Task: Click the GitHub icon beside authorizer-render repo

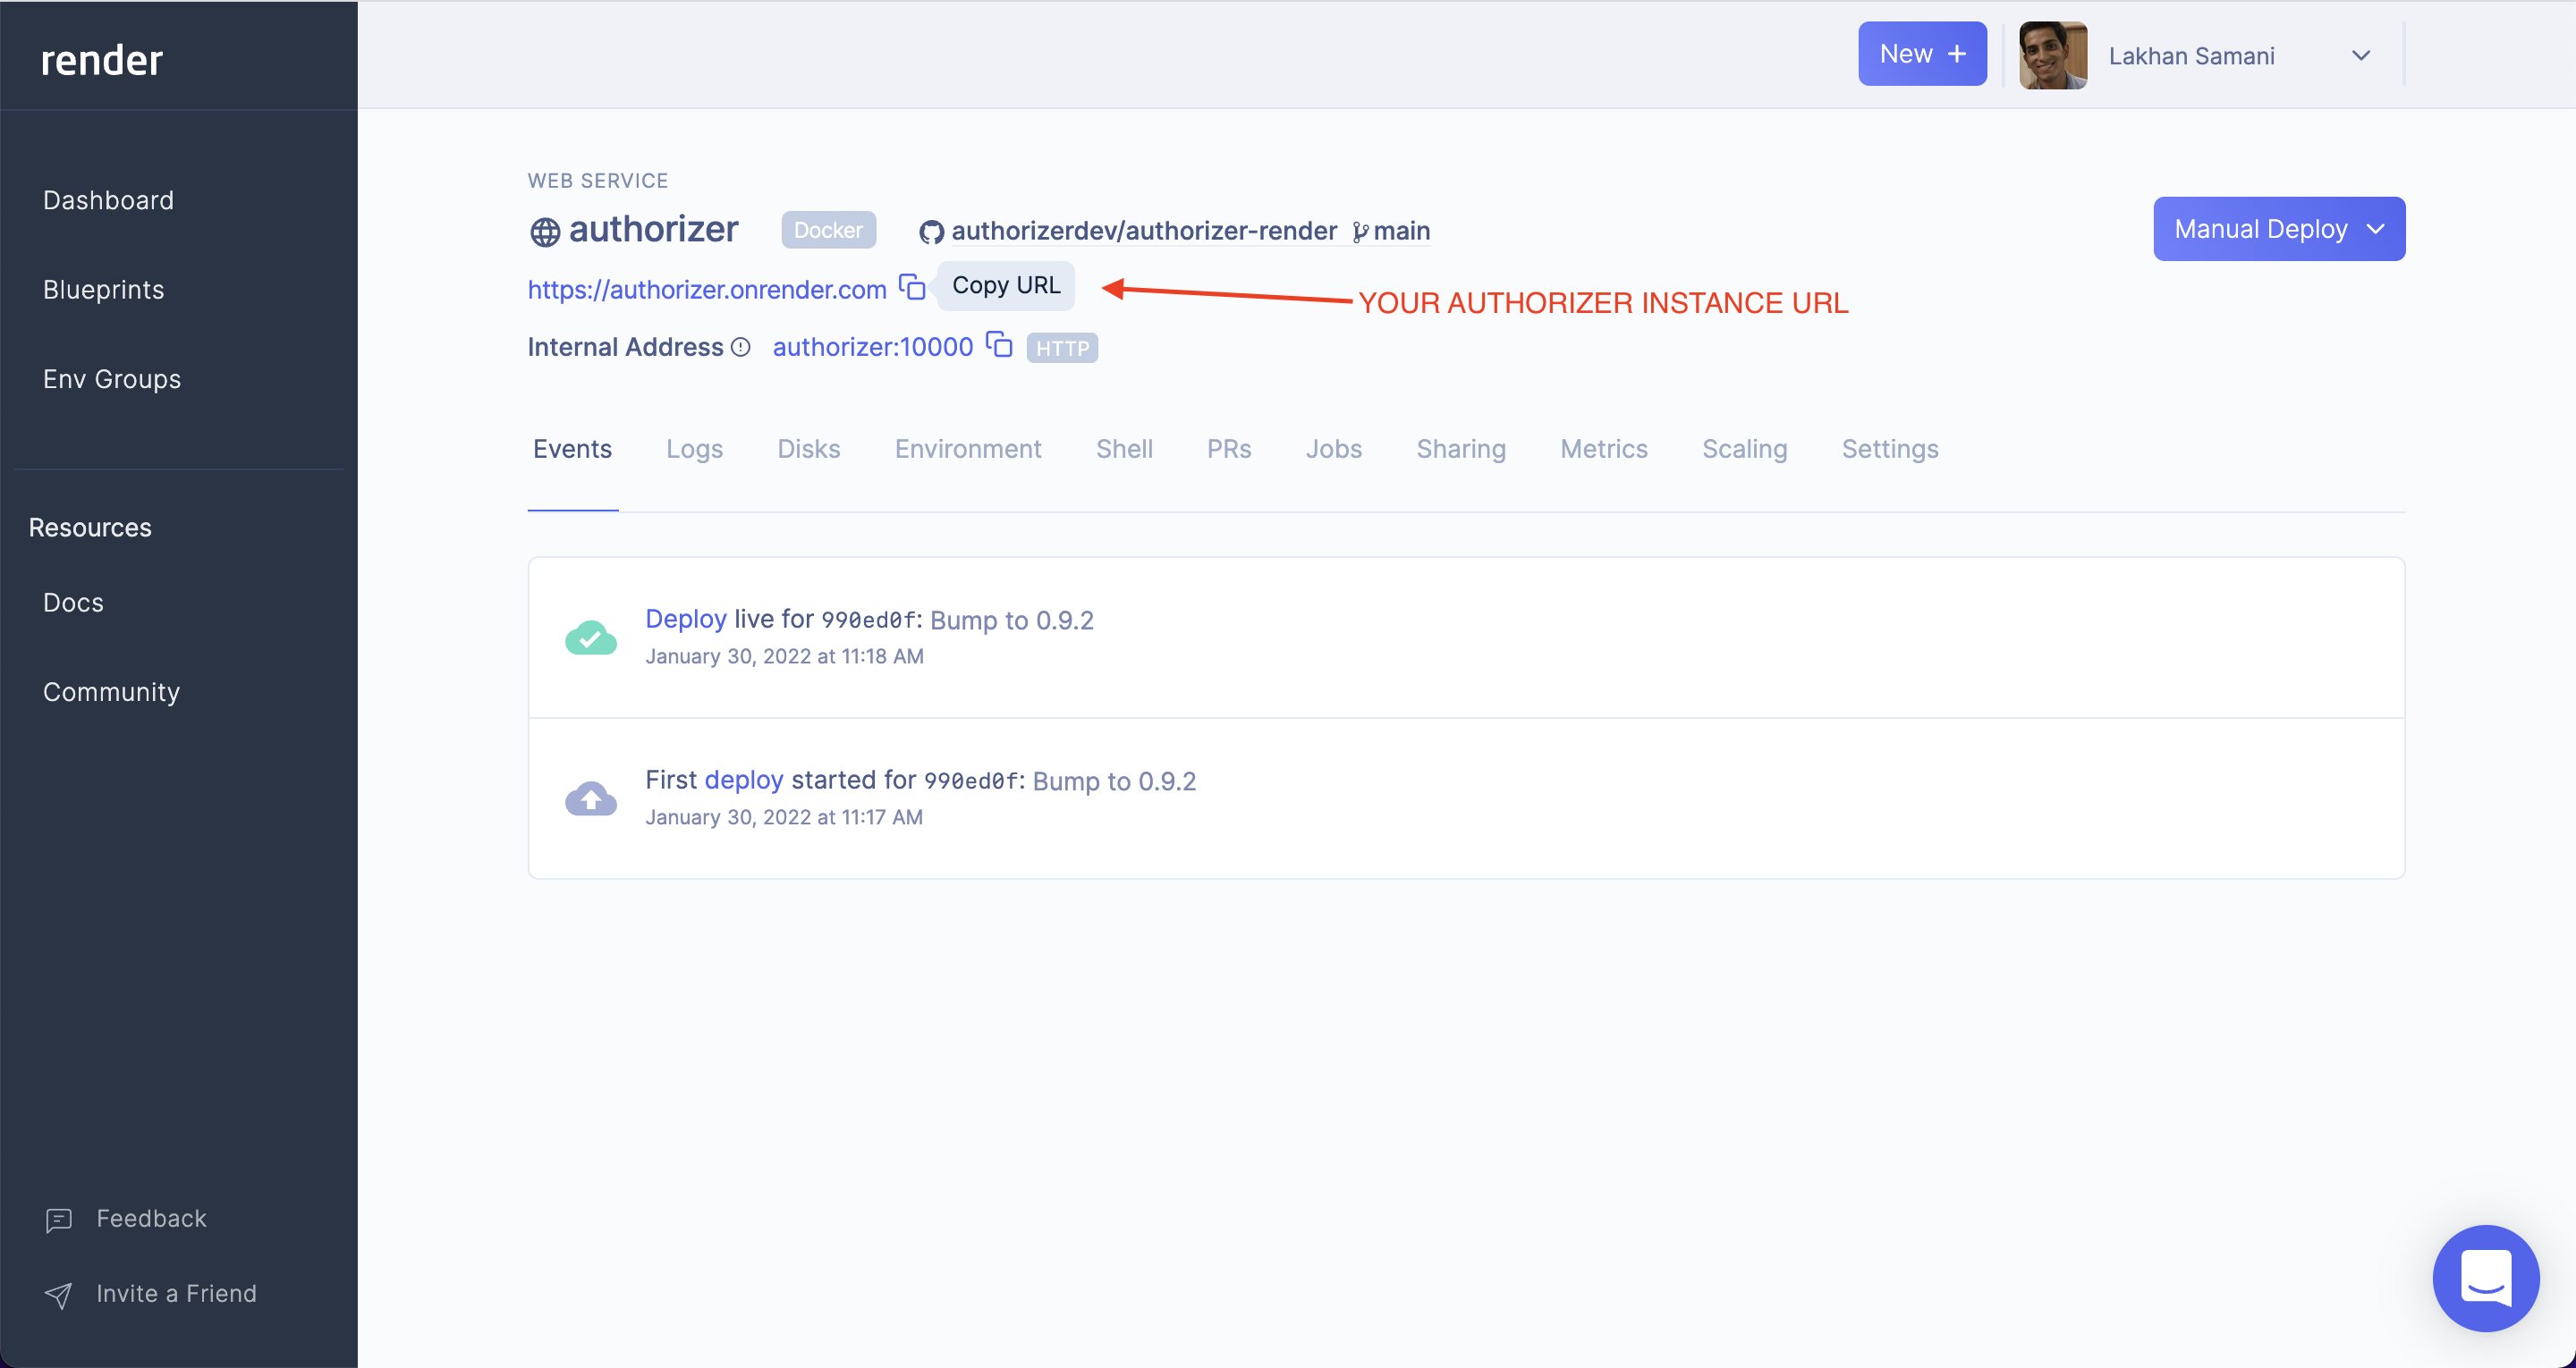Action: (931, 232)
